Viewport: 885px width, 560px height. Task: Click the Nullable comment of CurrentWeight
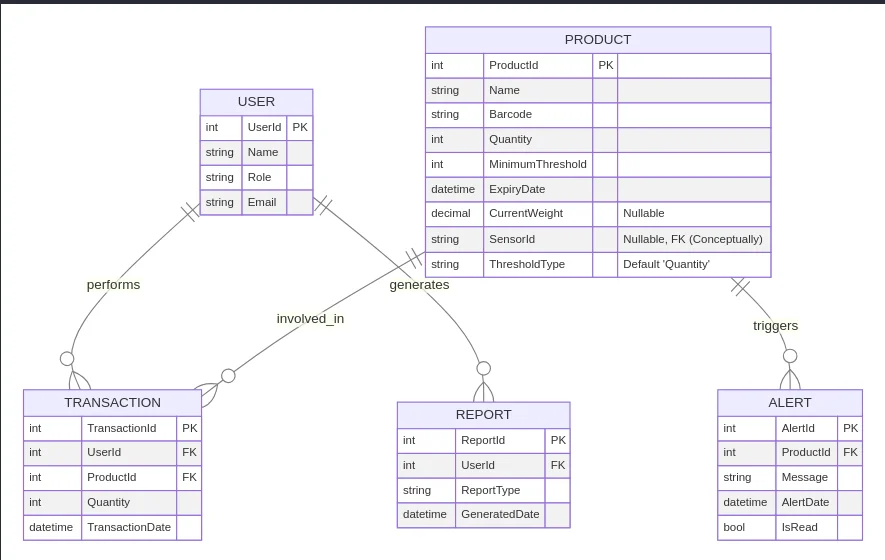pyautogui.click(x=643, y=213)
